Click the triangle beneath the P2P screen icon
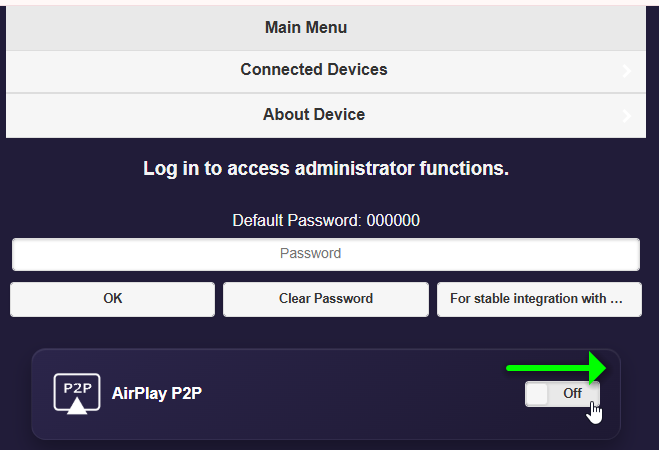659x450 pixels. [77, 406]
